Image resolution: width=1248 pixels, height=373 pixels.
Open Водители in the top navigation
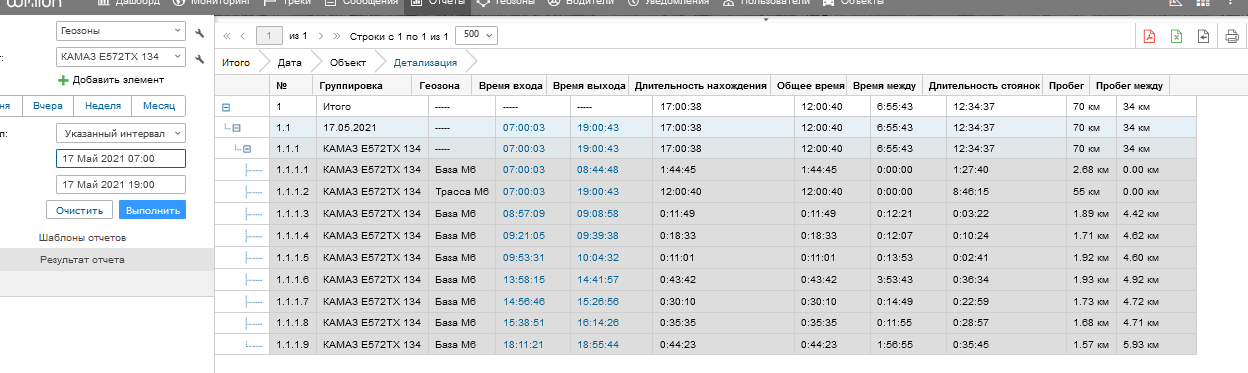(582, 4)
